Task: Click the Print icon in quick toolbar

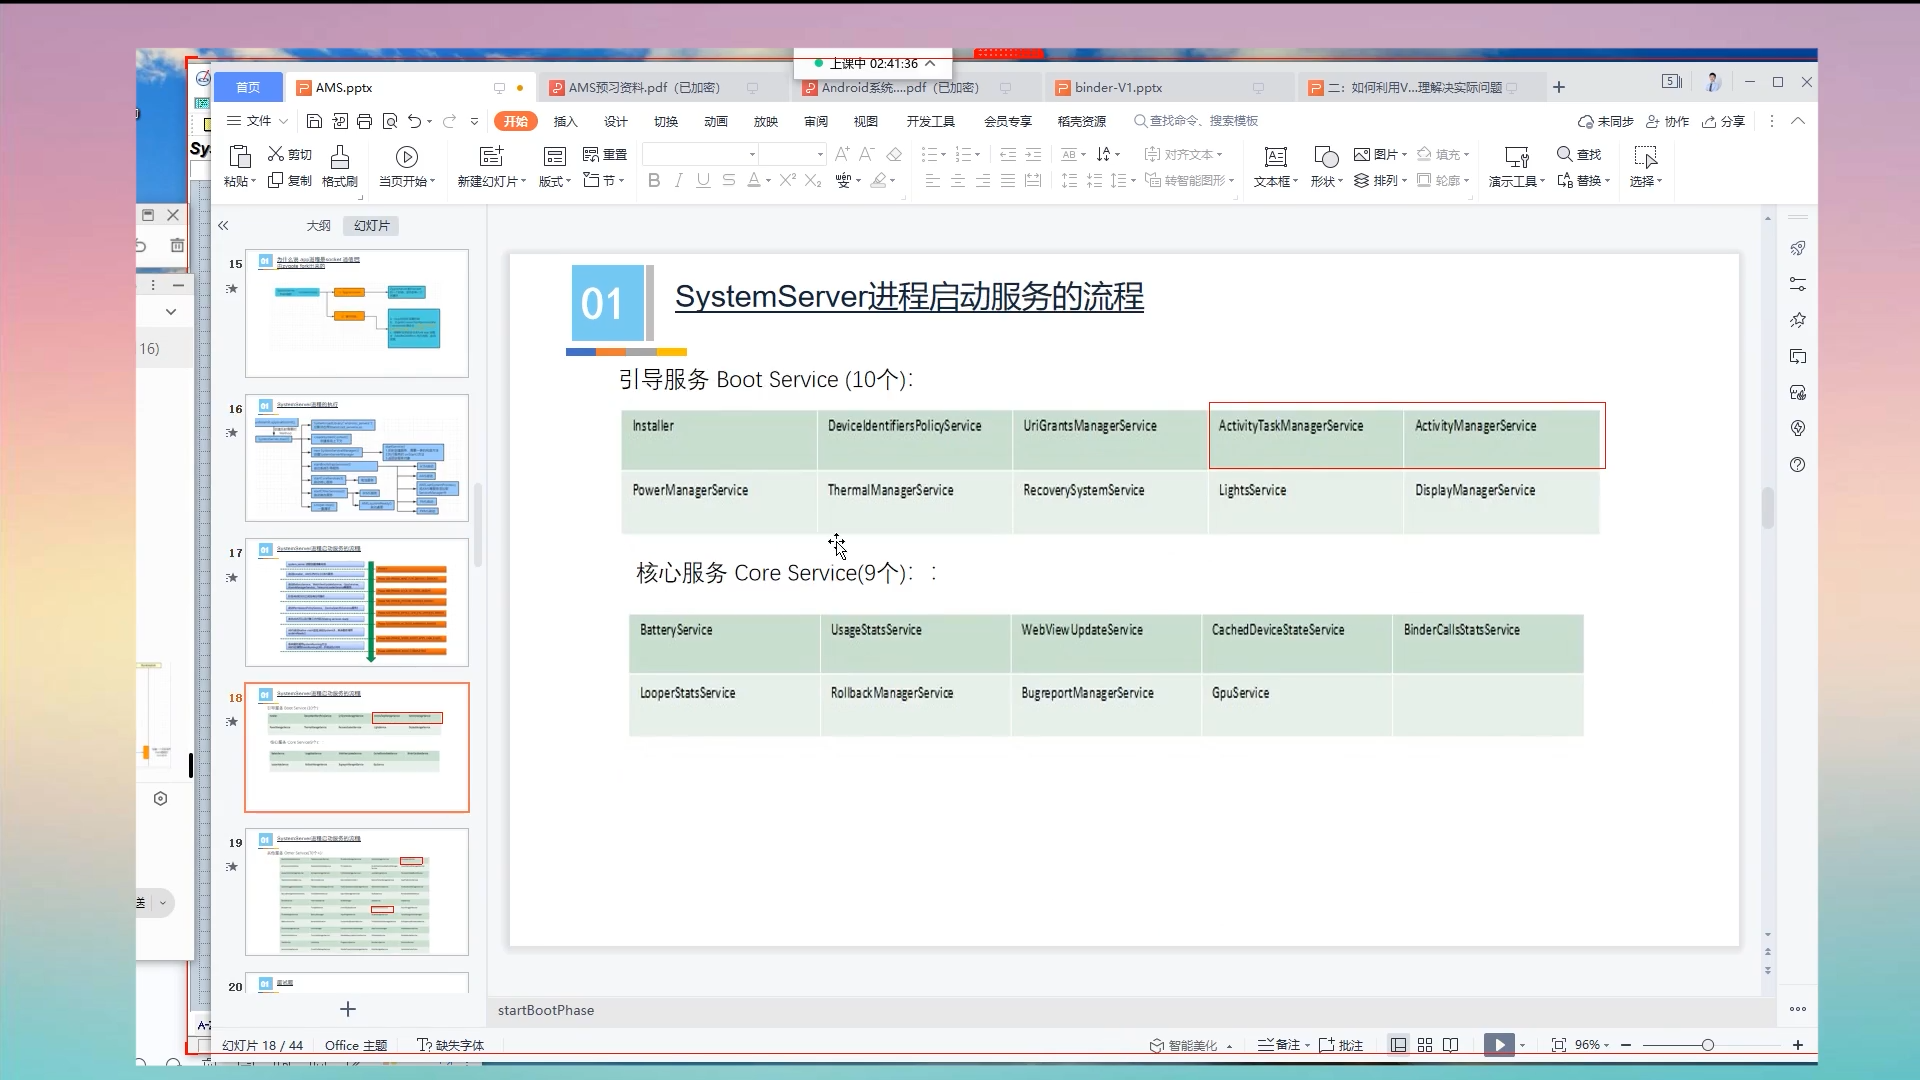Action: tap(364, 121)
